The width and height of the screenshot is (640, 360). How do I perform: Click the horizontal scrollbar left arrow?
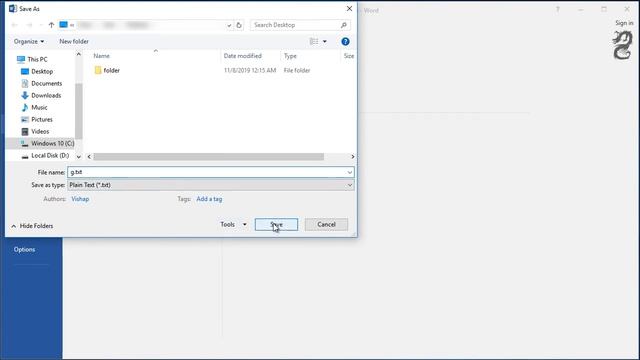[x=89, y=157]
